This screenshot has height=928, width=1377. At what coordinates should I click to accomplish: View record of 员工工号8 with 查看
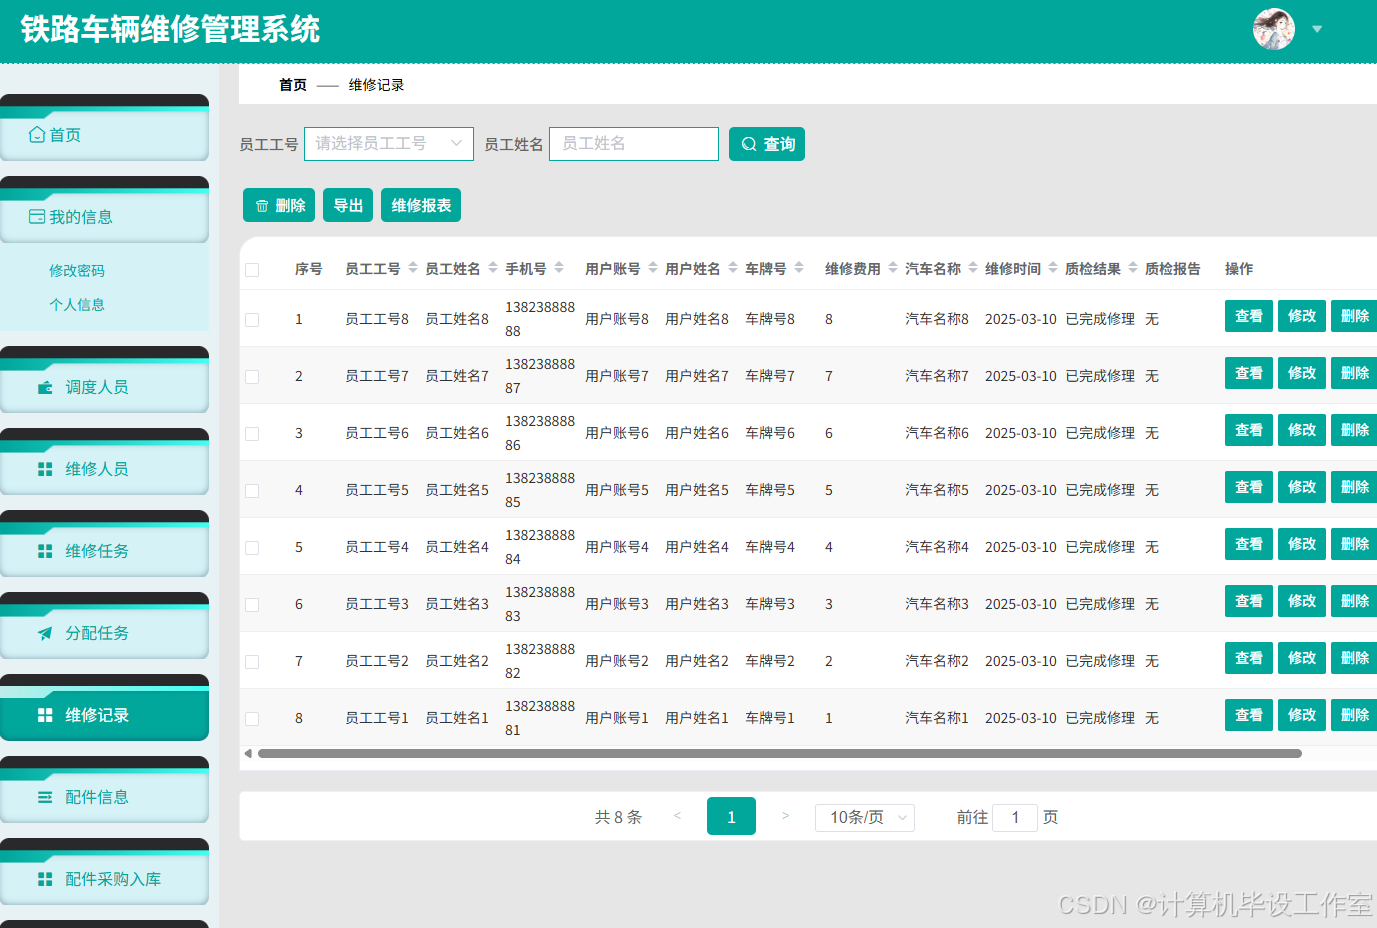tap(1249, 316)
